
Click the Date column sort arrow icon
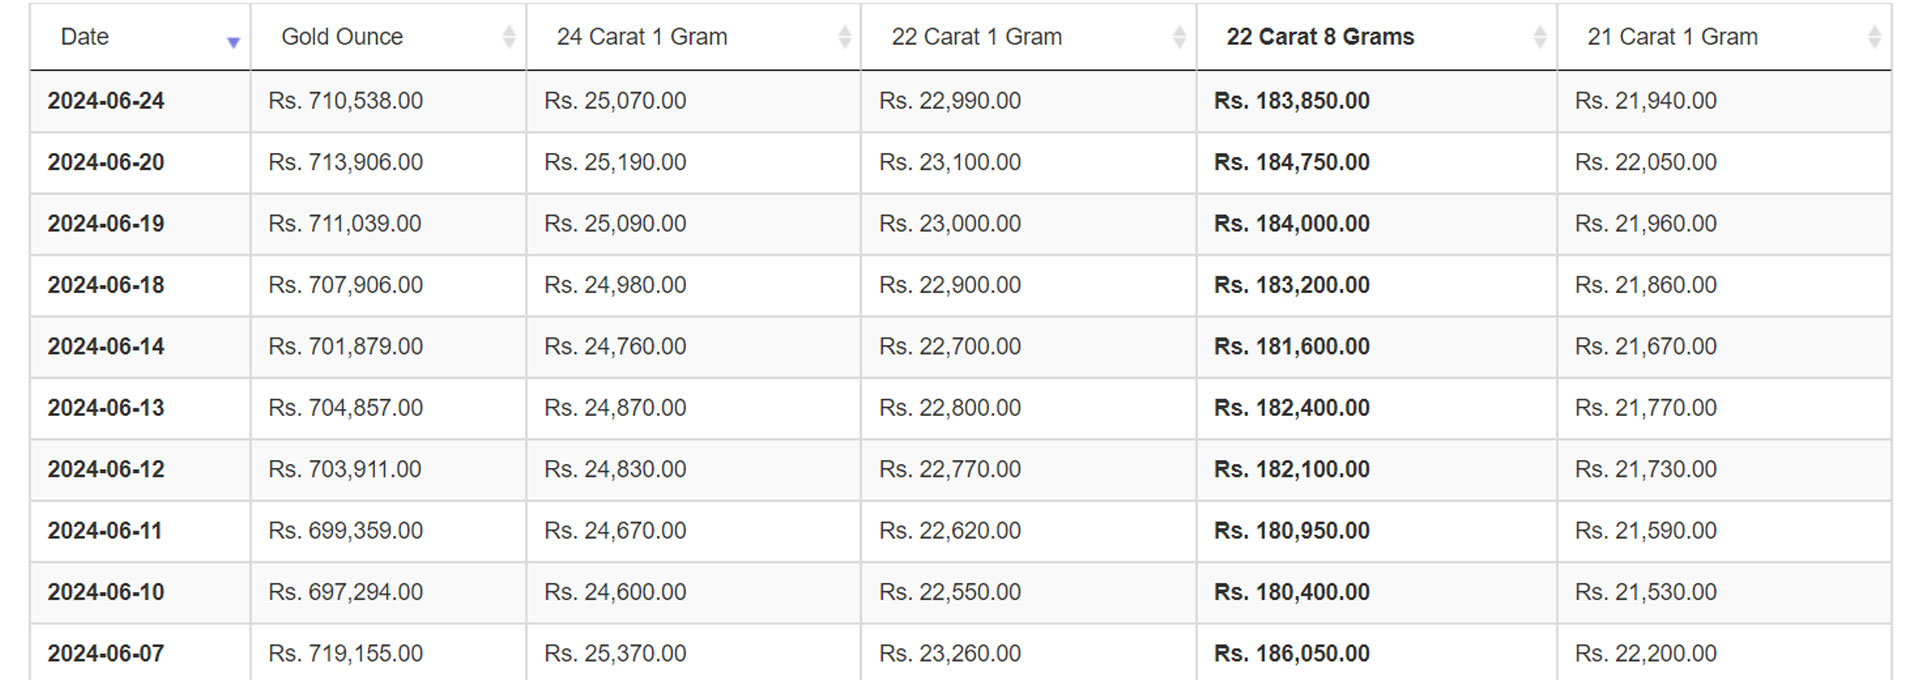[x=233, y=42]
